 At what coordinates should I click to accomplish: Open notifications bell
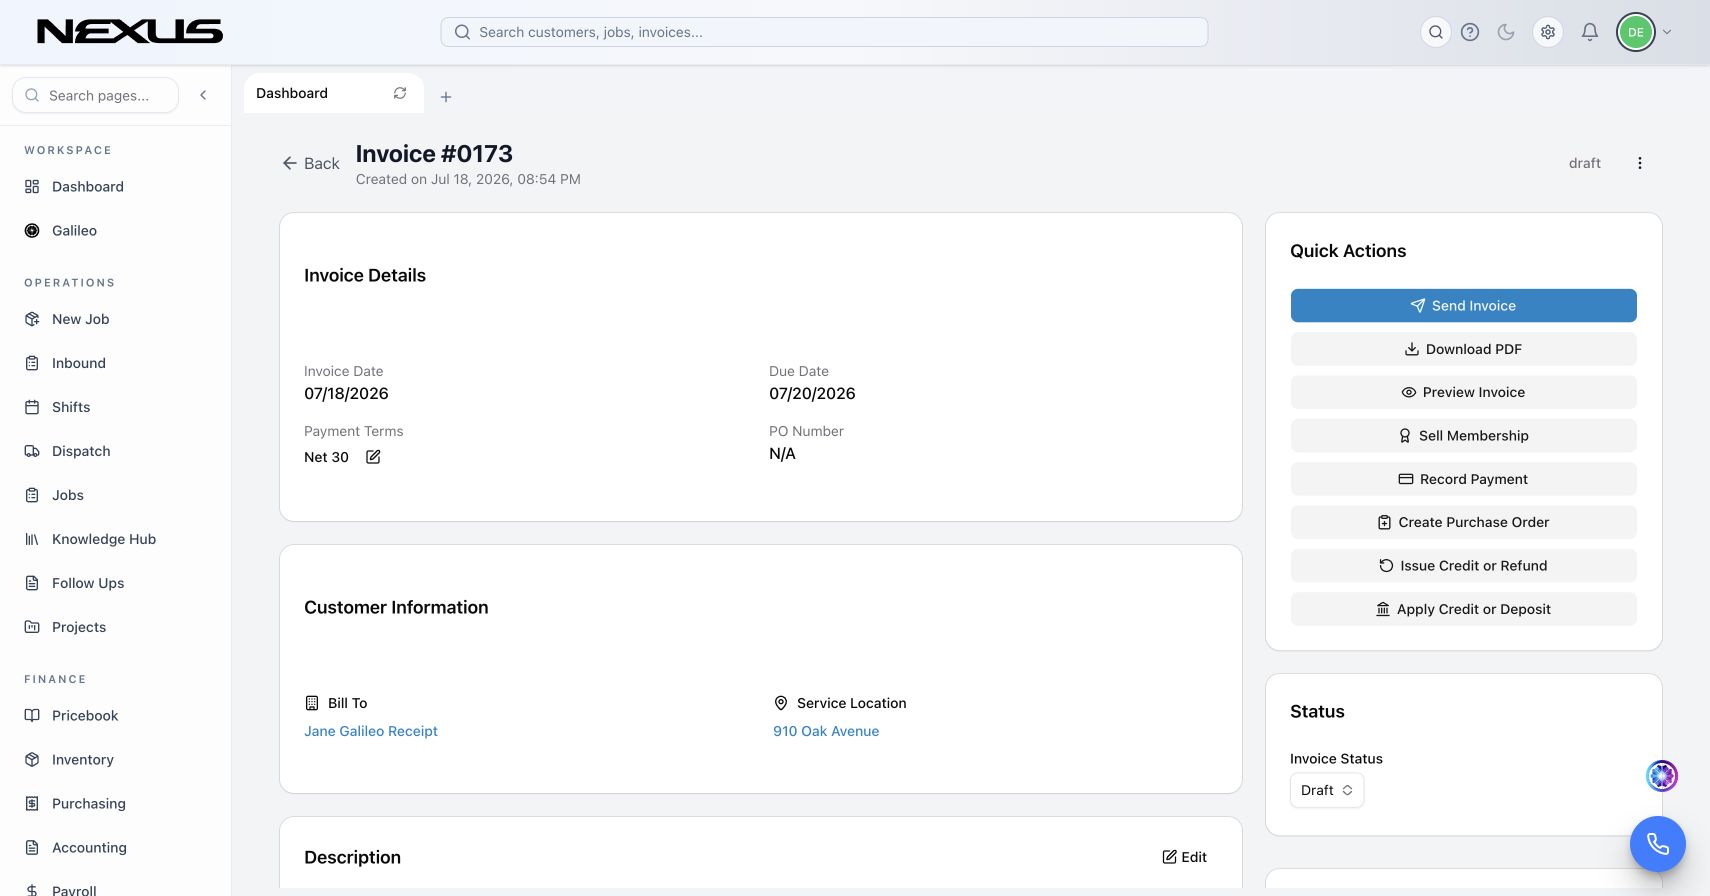coord(1590,32)
